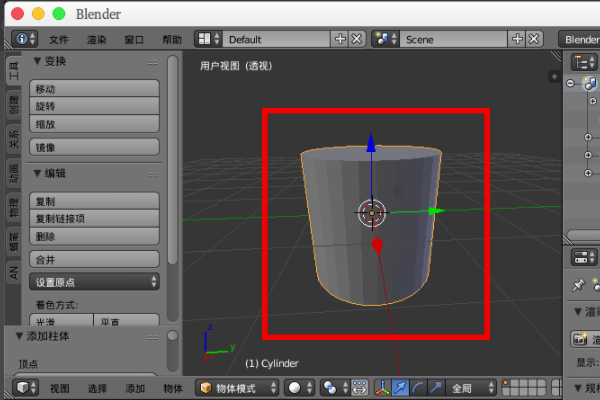Switch to the 物理 shelf tab
Image resolution: width=600 pixels, height=400 pixels.
pos(14,208)
